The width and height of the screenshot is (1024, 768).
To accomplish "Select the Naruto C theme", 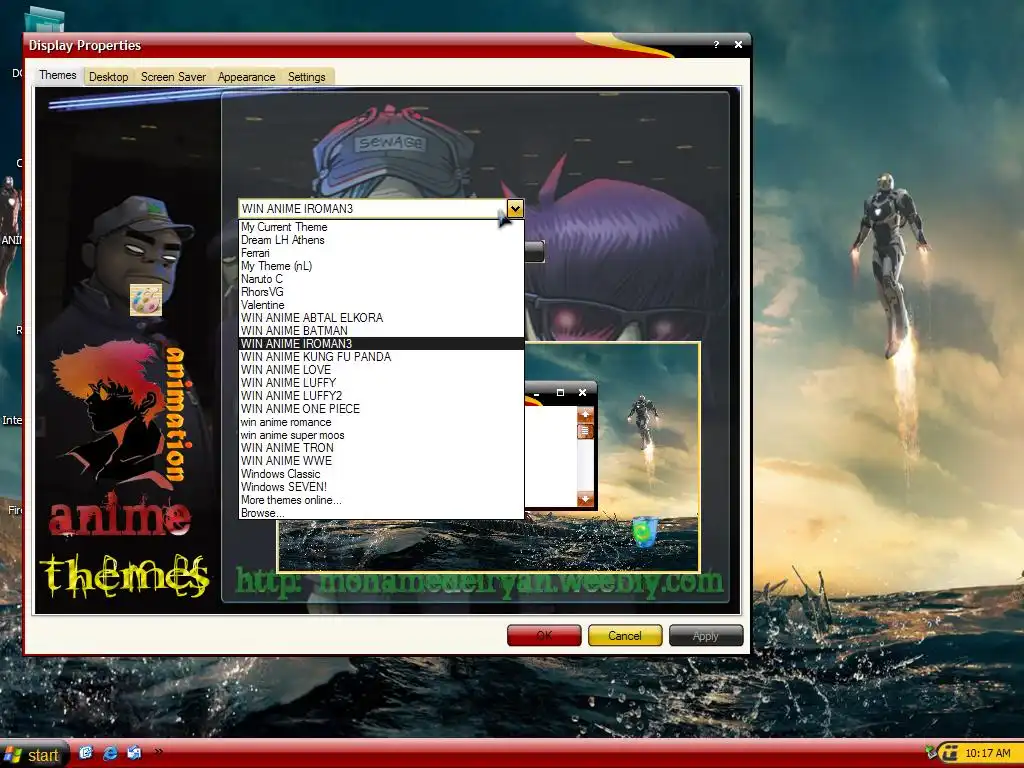I will click(381, 279).
